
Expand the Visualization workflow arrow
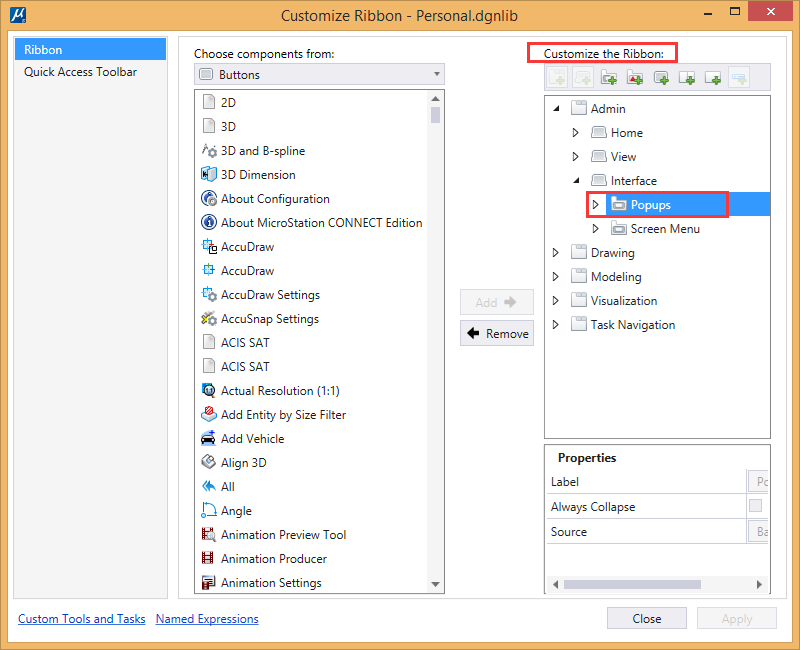point(556,301)
